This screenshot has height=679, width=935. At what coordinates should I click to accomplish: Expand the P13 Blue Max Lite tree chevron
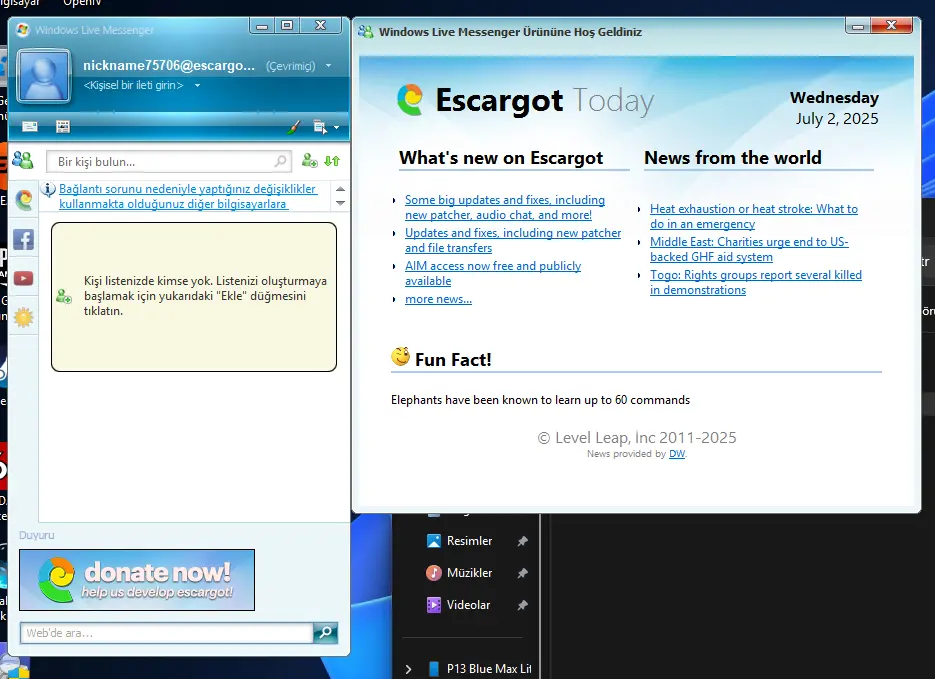(x=408, y=669)
